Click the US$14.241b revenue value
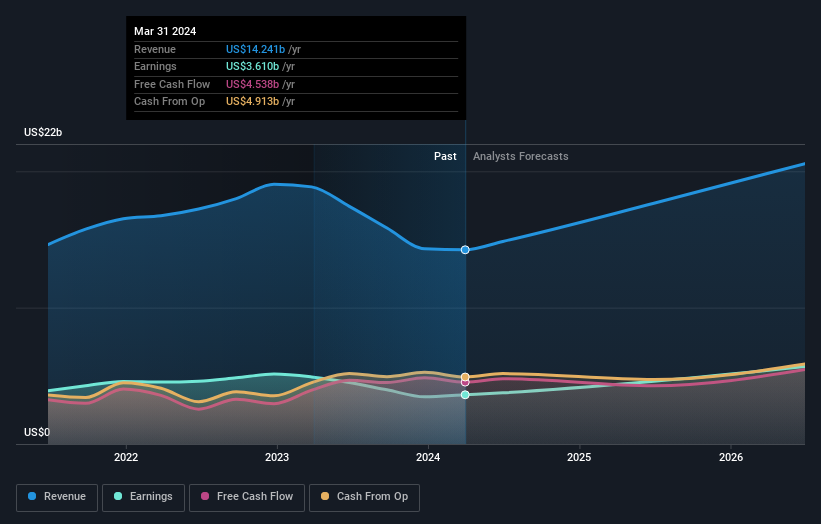This screenshot has width=821, height=524. tap(256, 49)
